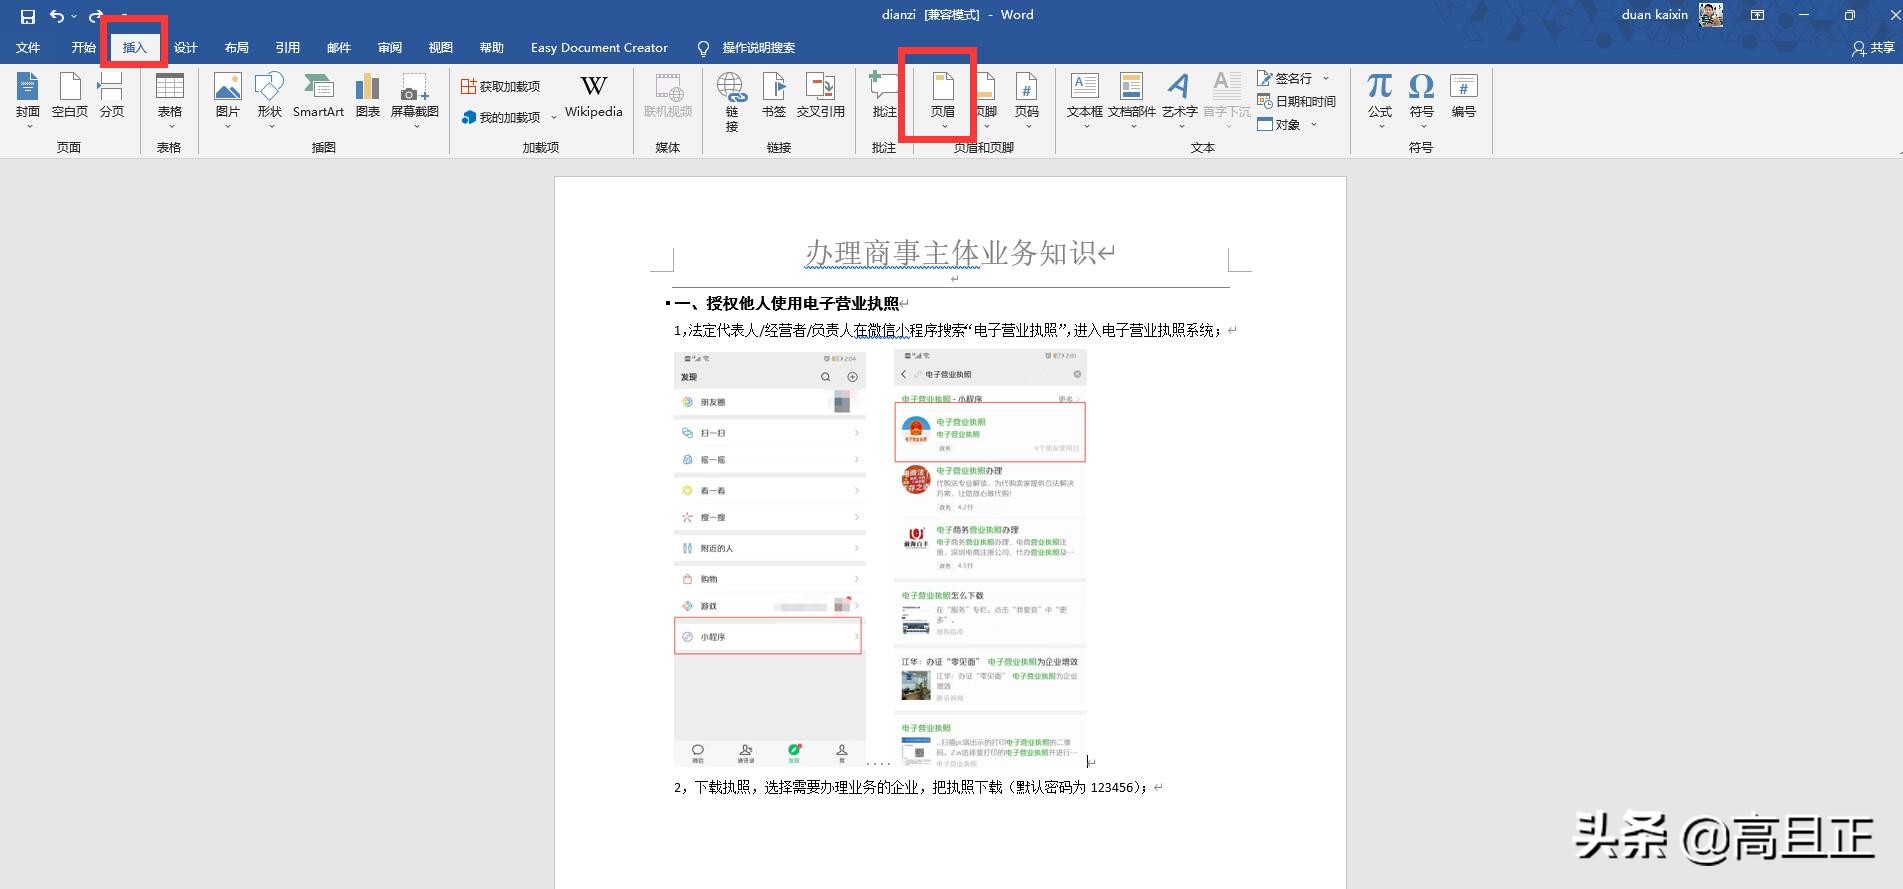Switch to the 设计 ribbon tab

[x=186, y=48]
